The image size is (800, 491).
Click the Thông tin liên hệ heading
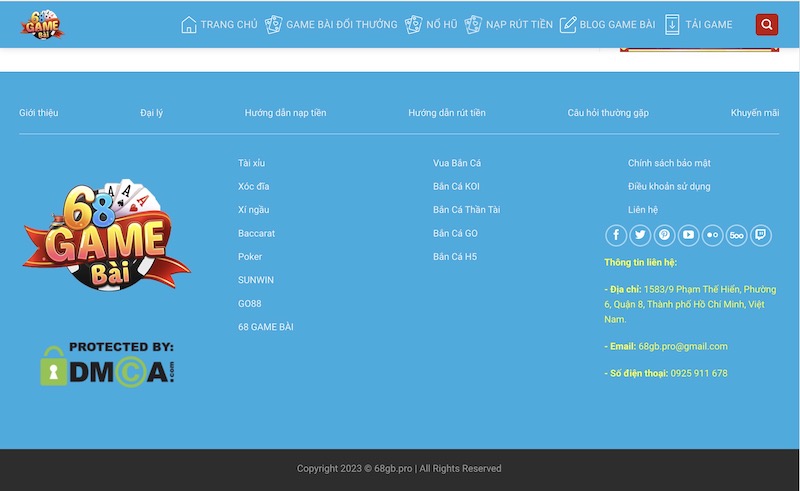[x=640, y=262]
